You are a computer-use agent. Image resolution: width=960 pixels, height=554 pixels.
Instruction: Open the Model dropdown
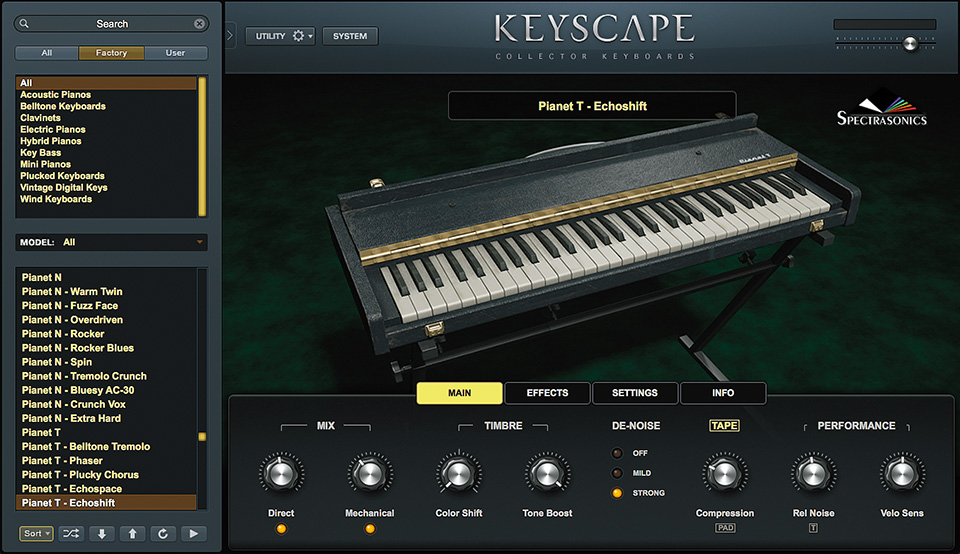pos(111,242)
